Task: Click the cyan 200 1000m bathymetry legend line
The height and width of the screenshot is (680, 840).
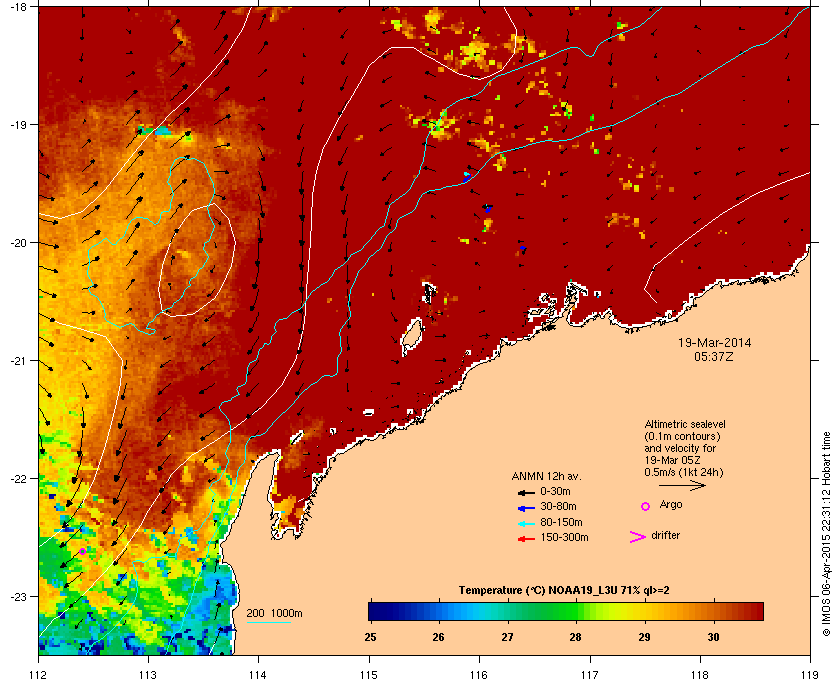Action: 268,623
